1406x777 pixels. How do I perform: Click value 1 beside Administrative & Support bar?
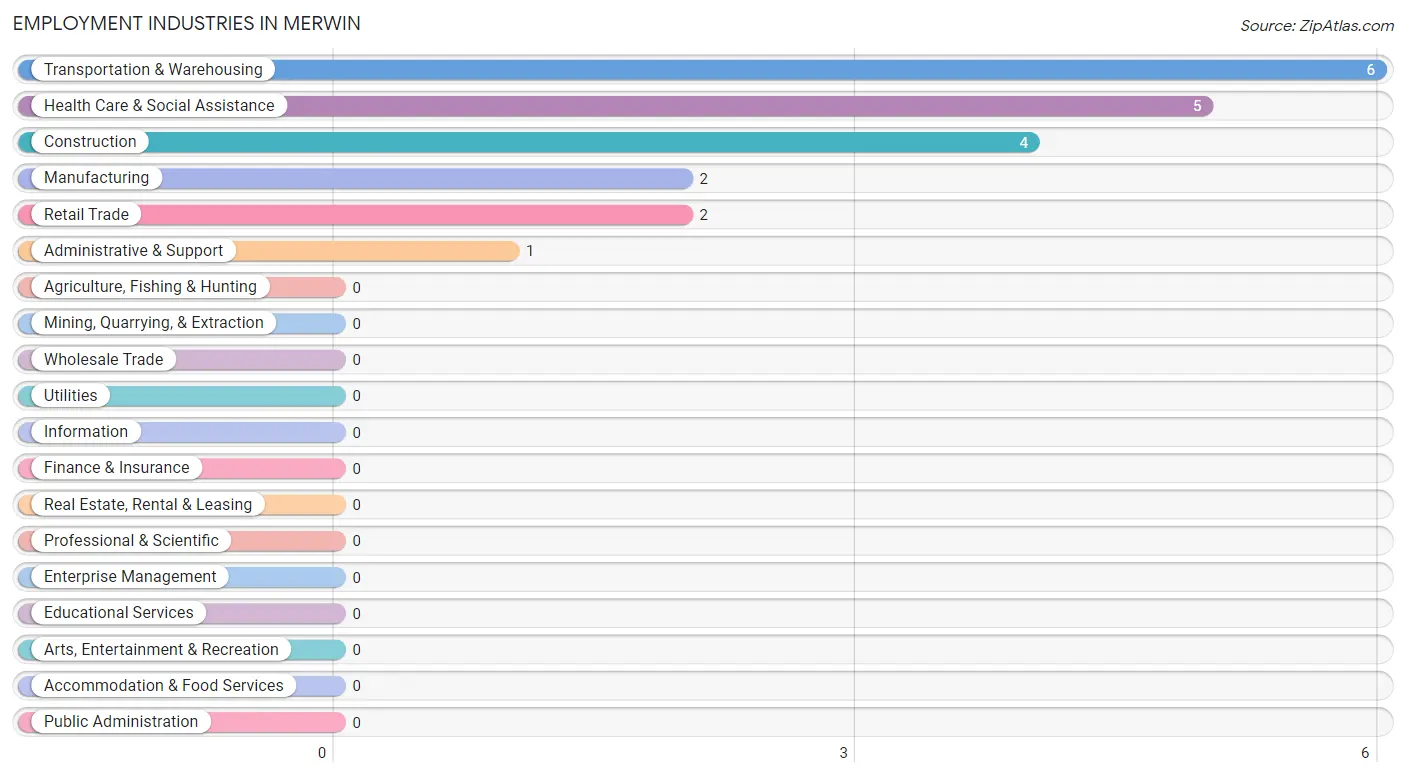coord(530,251)
